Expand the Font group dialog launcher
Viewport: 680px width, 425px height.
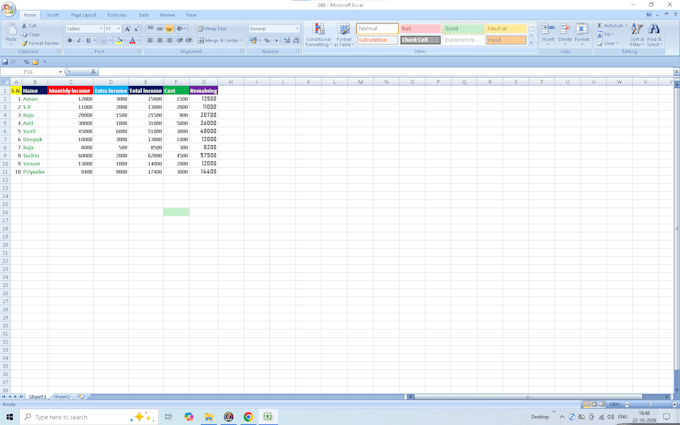pyautogui.click(x=139, y=51)
